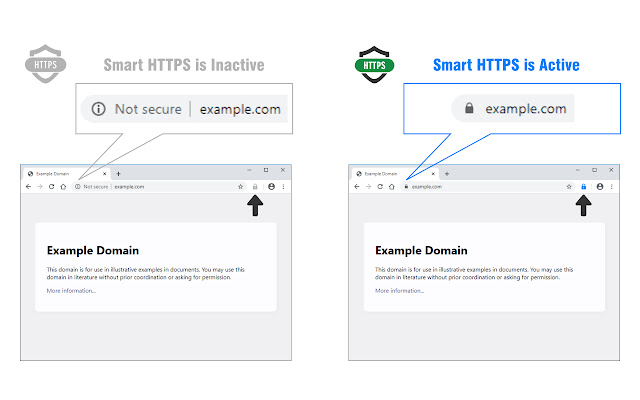This screenshot has height=400, width=640.
Task: Click 'Smart HTTPS is Active' title text
Action: pyautogui.click(x=506, y=65)
